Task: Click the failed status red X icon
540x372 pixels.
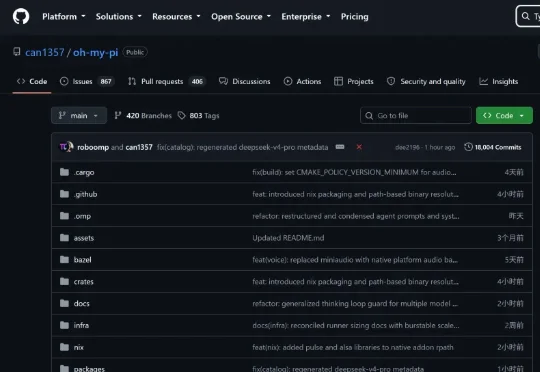Action: [359, 147]
